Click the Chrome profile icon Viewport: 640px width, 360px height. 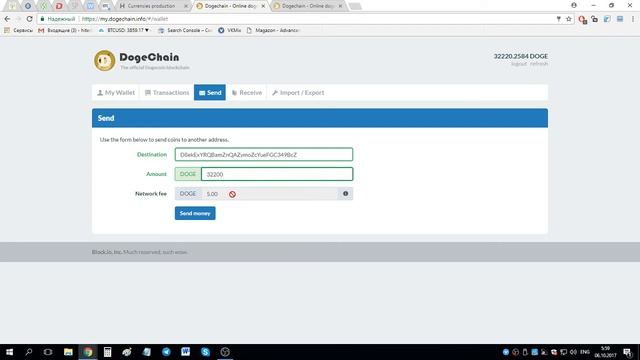(574, 5)
